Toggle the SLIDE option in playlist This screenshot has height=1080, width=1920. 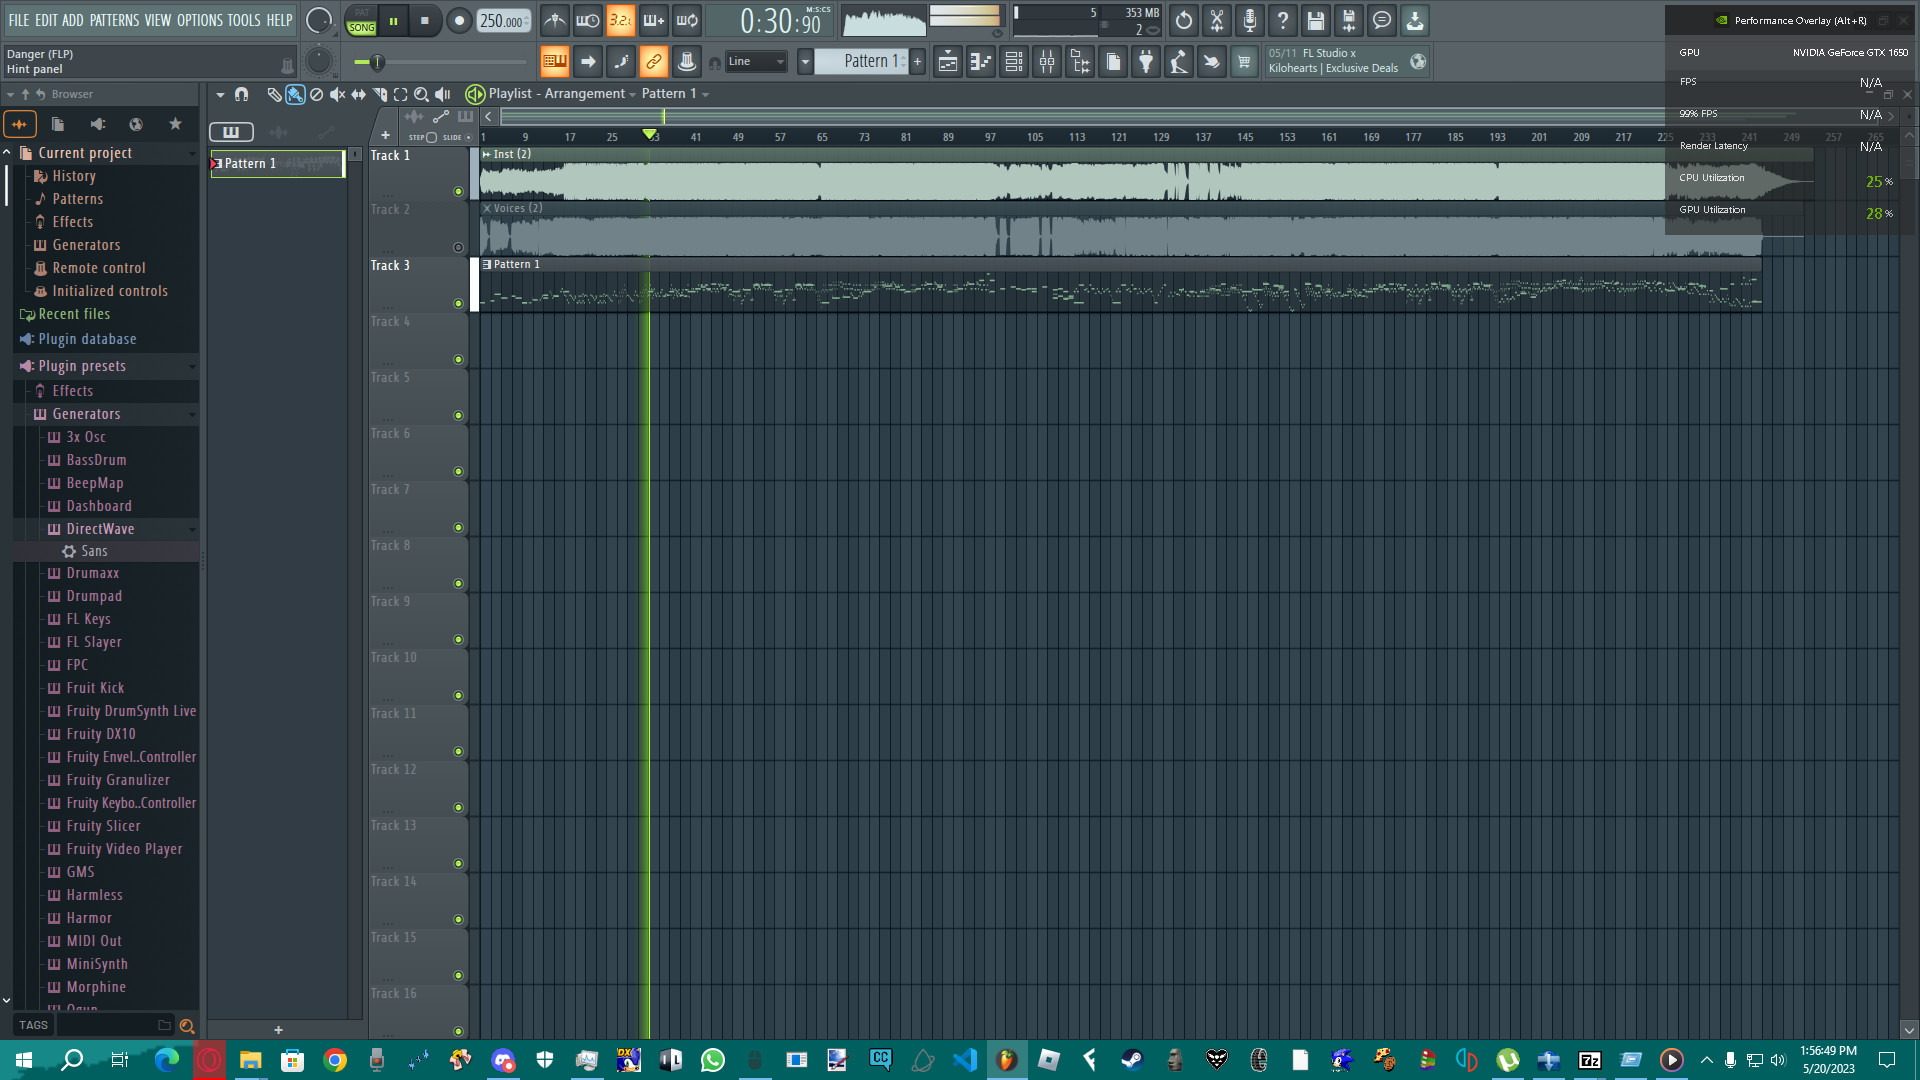click(x=468, y=137)
